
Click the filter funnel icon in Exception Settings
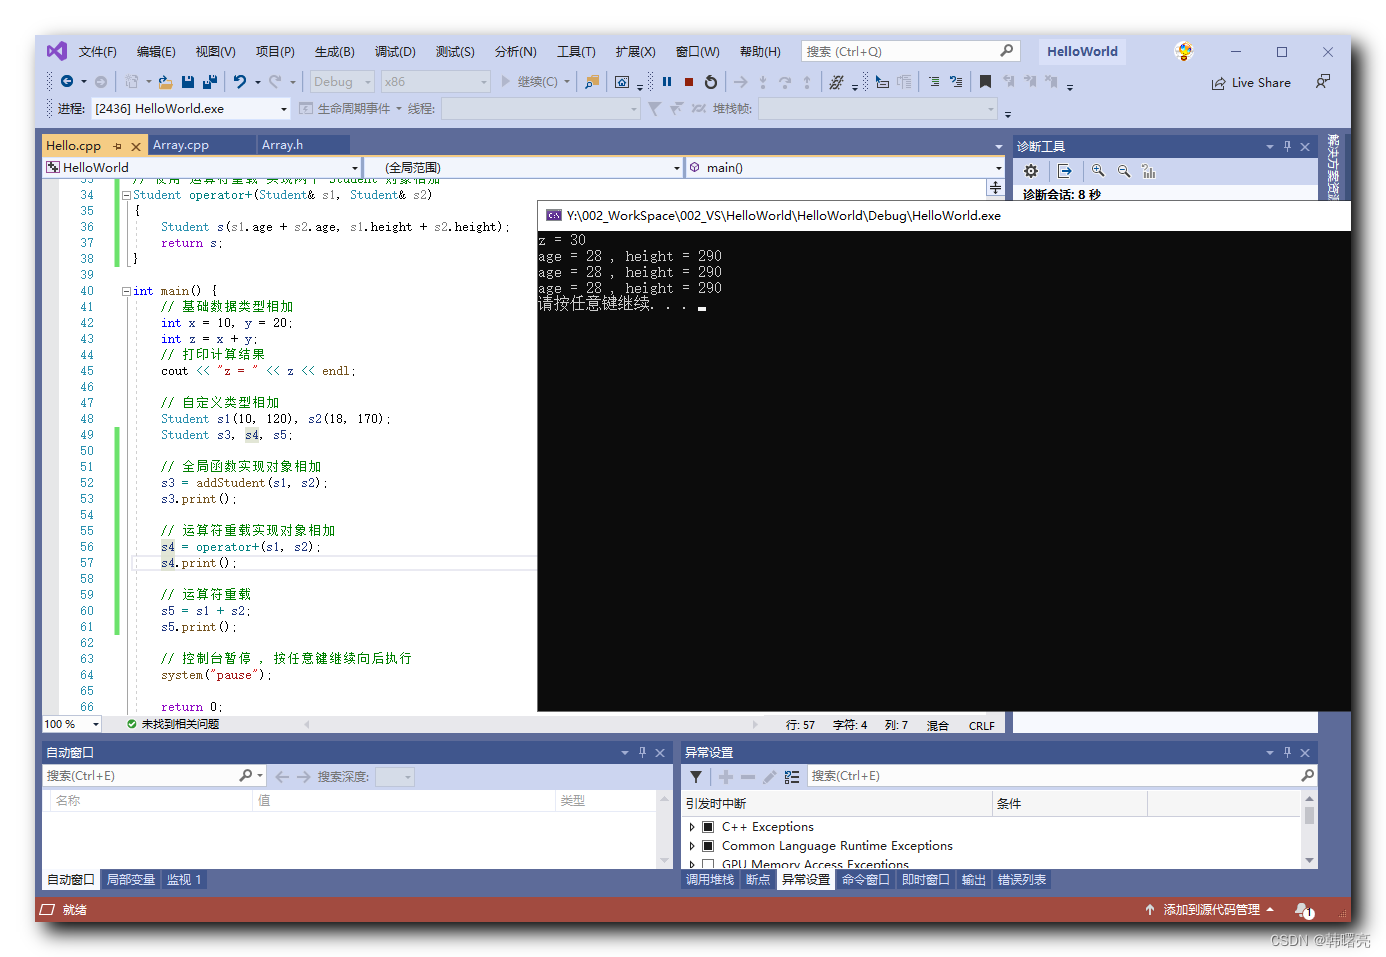(x=696, y=776)
